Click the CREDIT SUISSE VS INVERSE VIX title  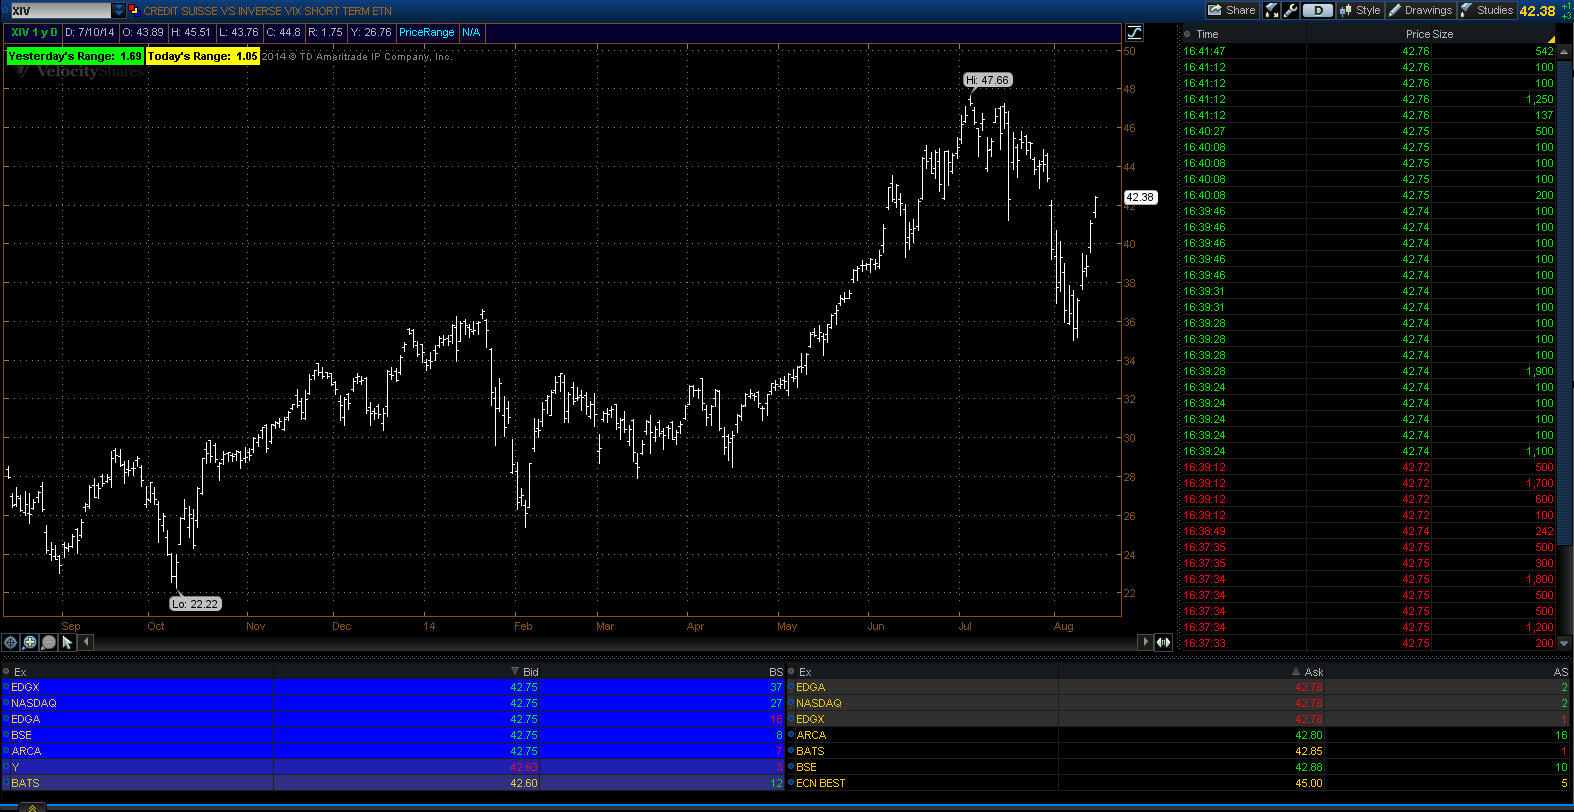click(x=267, y=11)
